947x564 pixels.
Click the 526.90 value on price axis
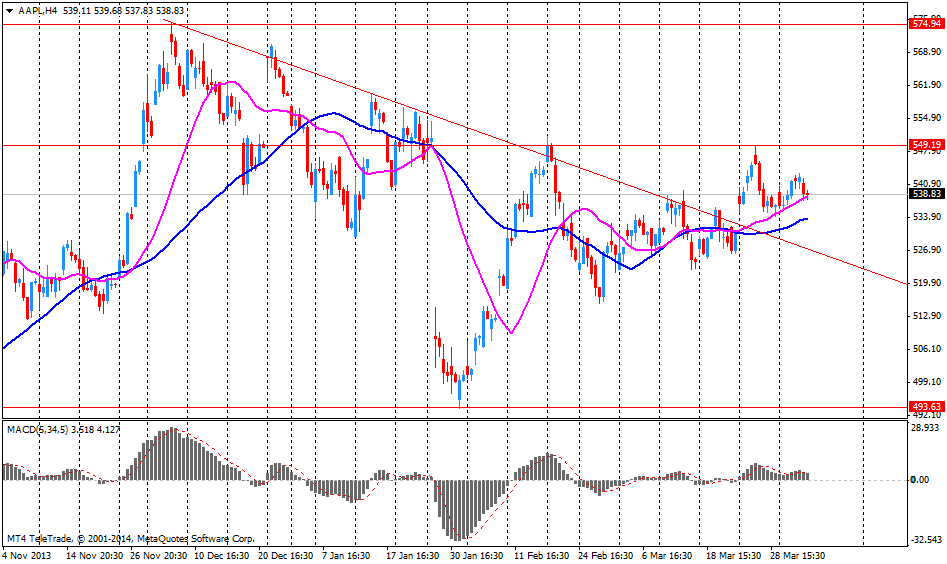click(927, 250)
